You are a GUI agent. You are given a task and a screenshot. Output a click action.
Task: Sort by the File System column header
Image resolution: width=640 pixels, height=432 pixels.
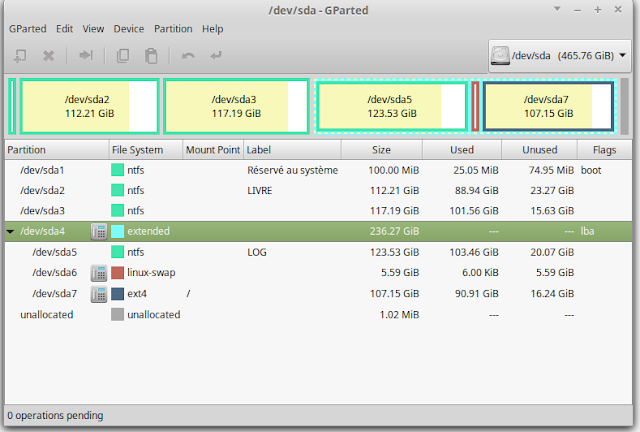(x=146, y=150)
